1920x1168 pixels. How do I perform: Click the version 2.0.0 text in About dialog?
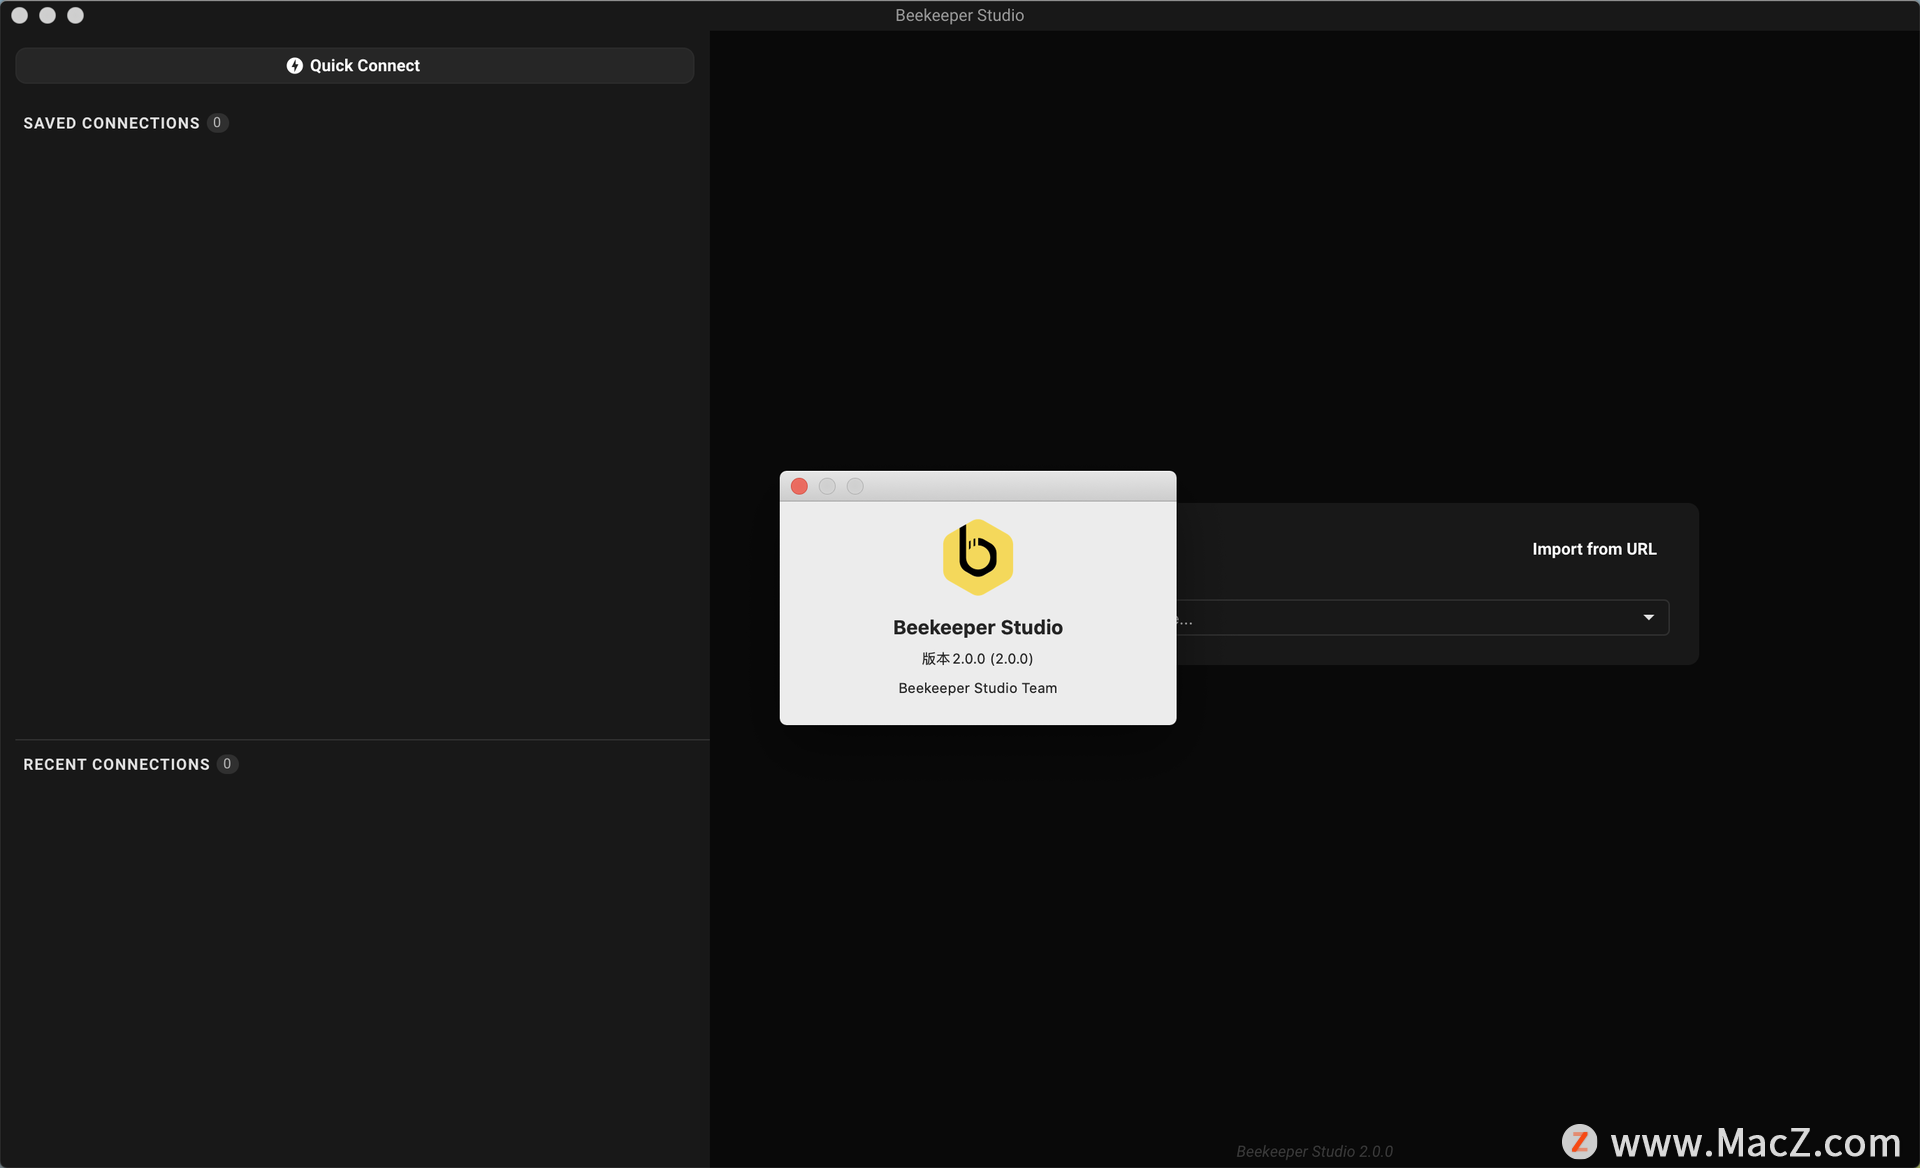977,658
